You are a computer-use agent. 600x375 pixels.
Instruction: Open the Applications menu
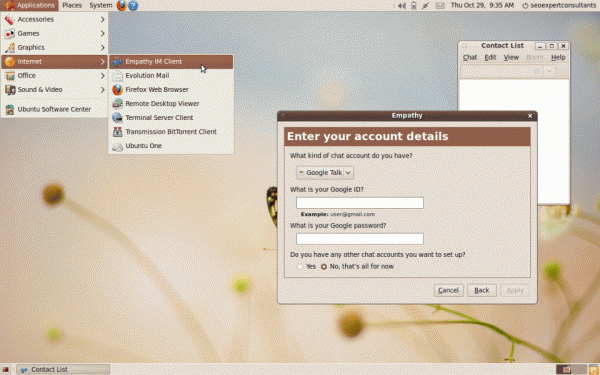[x=30, y=5]
